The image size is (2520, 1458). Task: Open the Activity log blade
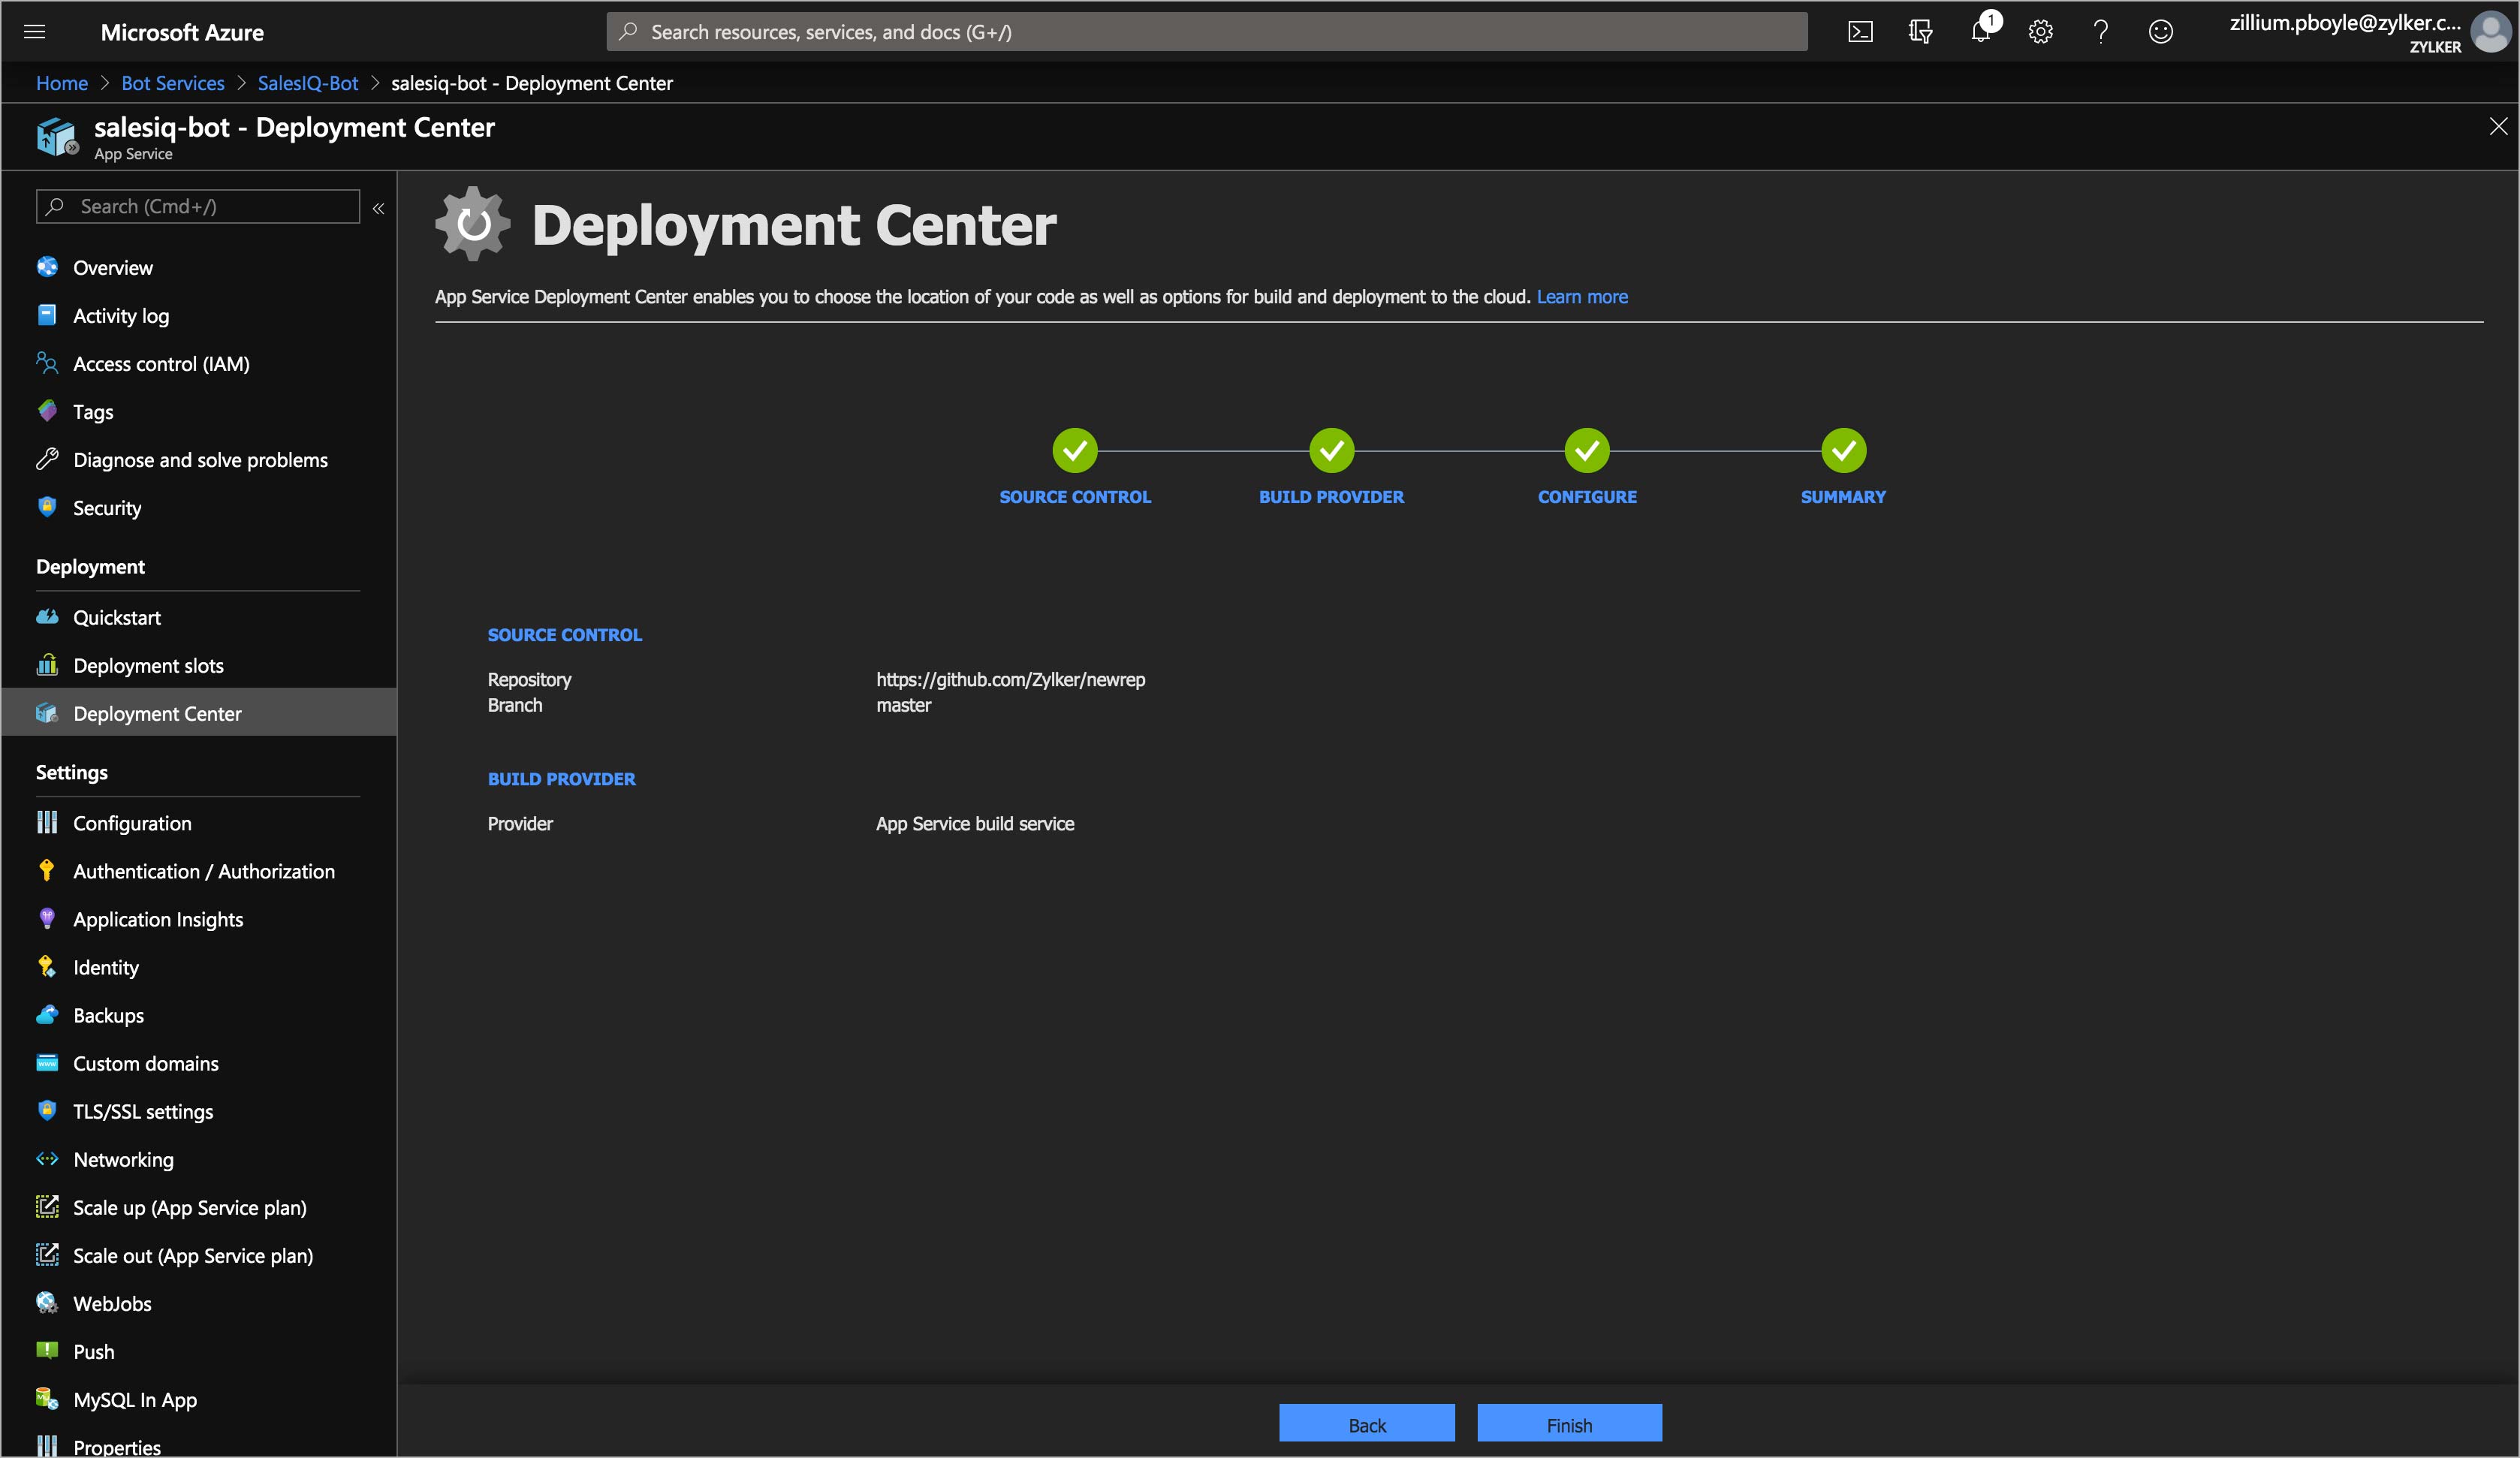coord(120,315)
